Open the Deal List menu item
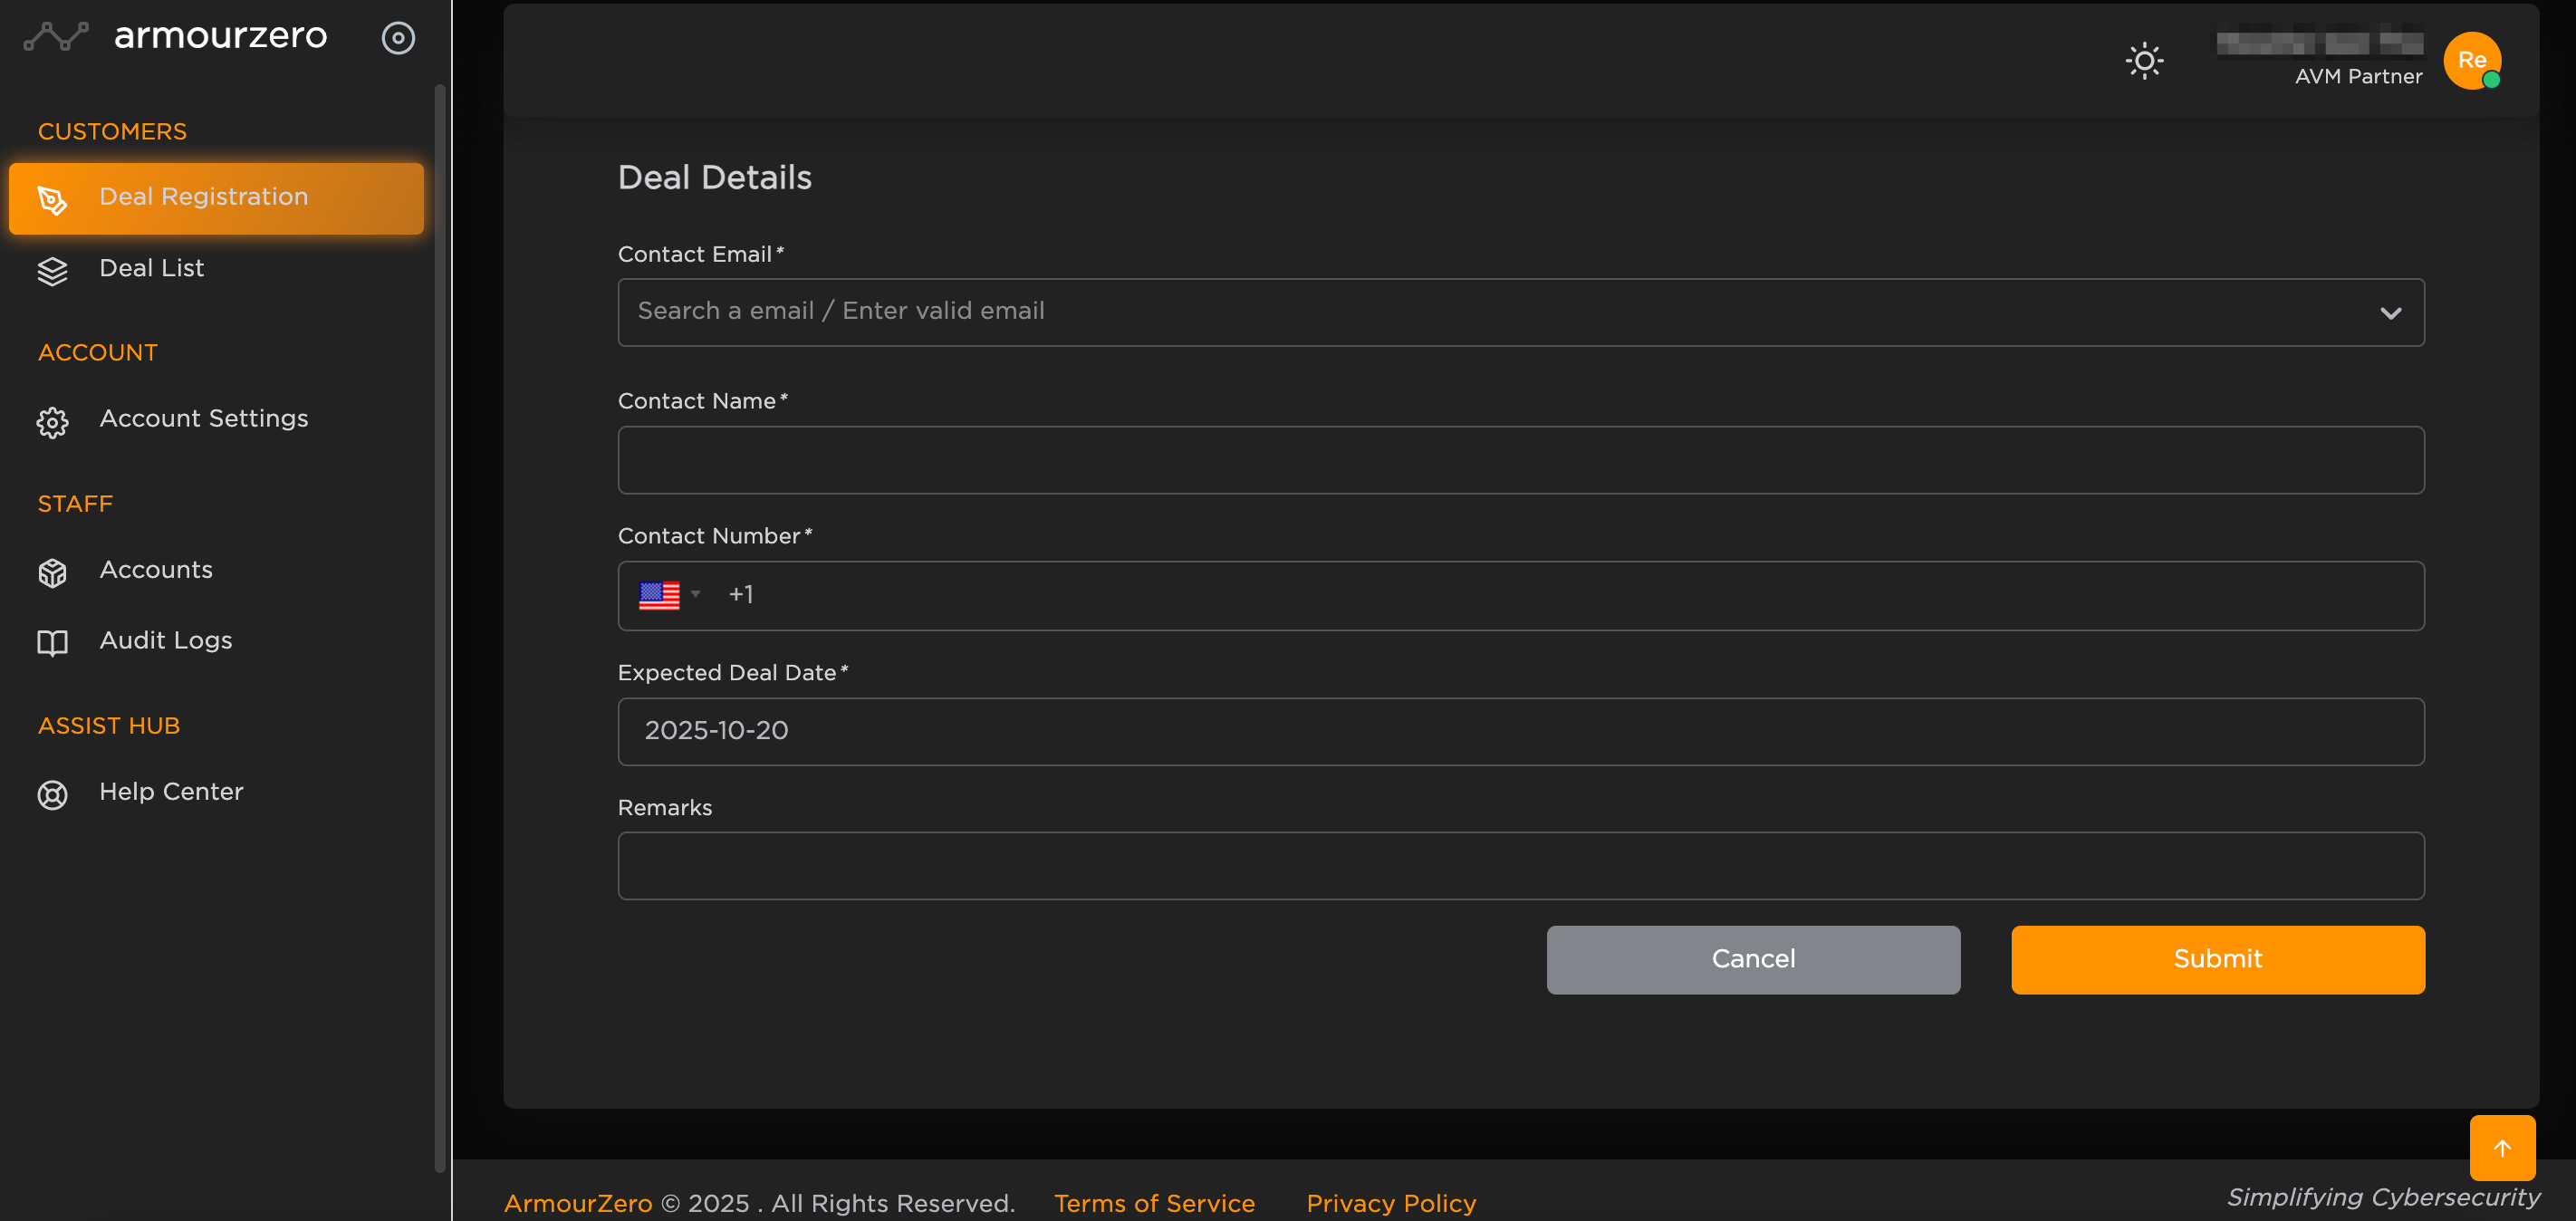The height and width of the screenshot is (1221, 2576). 151,268
